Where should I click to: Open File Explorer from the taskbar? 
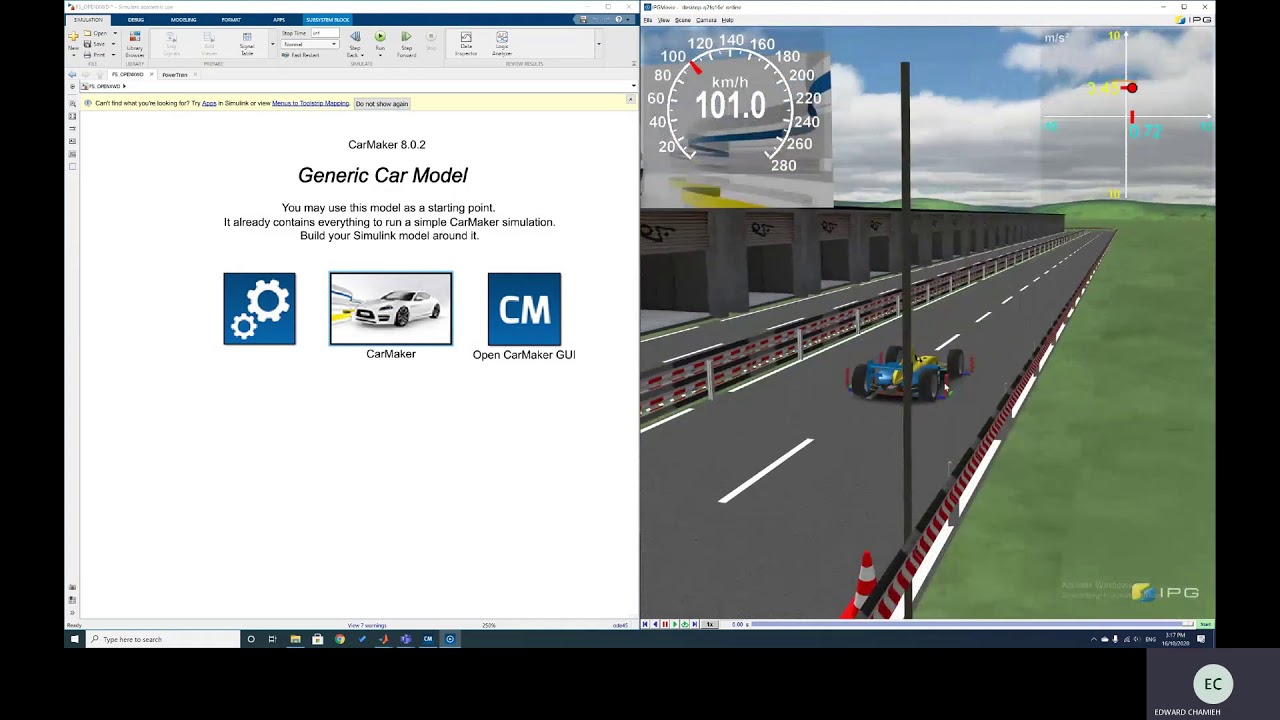[295, 639]
